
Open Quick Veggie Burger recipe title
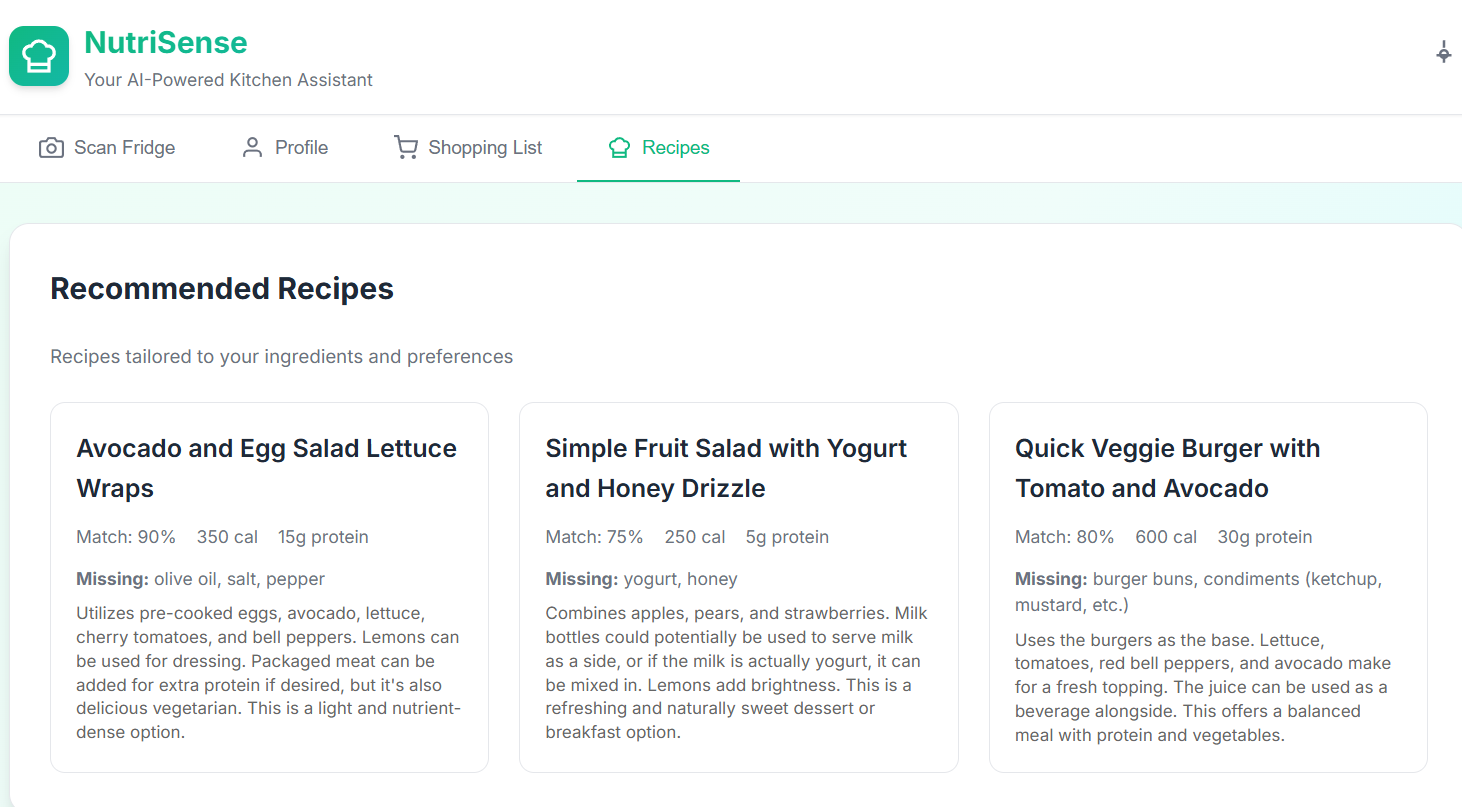pyautogui.click(x=1167, y=468)
